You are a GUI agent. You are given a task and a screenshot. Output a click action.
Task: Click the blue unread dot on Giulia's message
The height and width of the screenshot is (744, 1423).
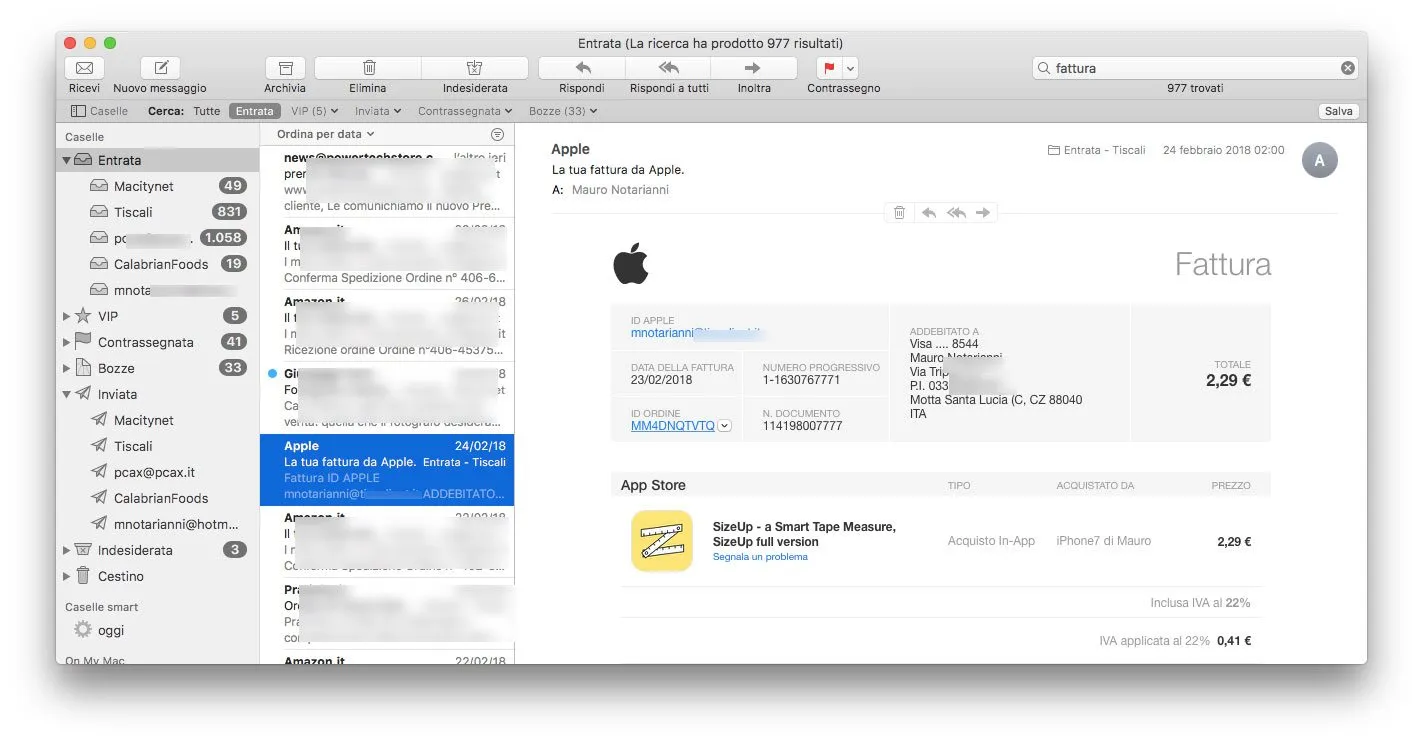click(x=270, y=373)
